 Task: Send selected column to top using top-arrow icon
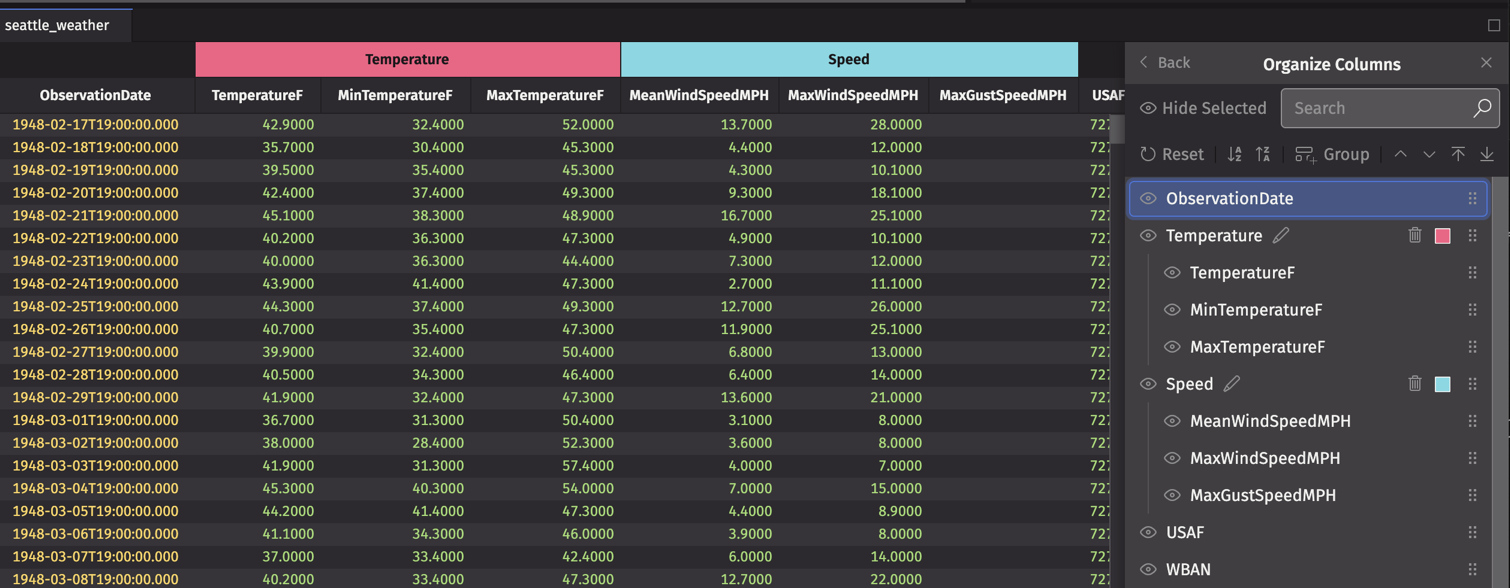pos(1458,154)
